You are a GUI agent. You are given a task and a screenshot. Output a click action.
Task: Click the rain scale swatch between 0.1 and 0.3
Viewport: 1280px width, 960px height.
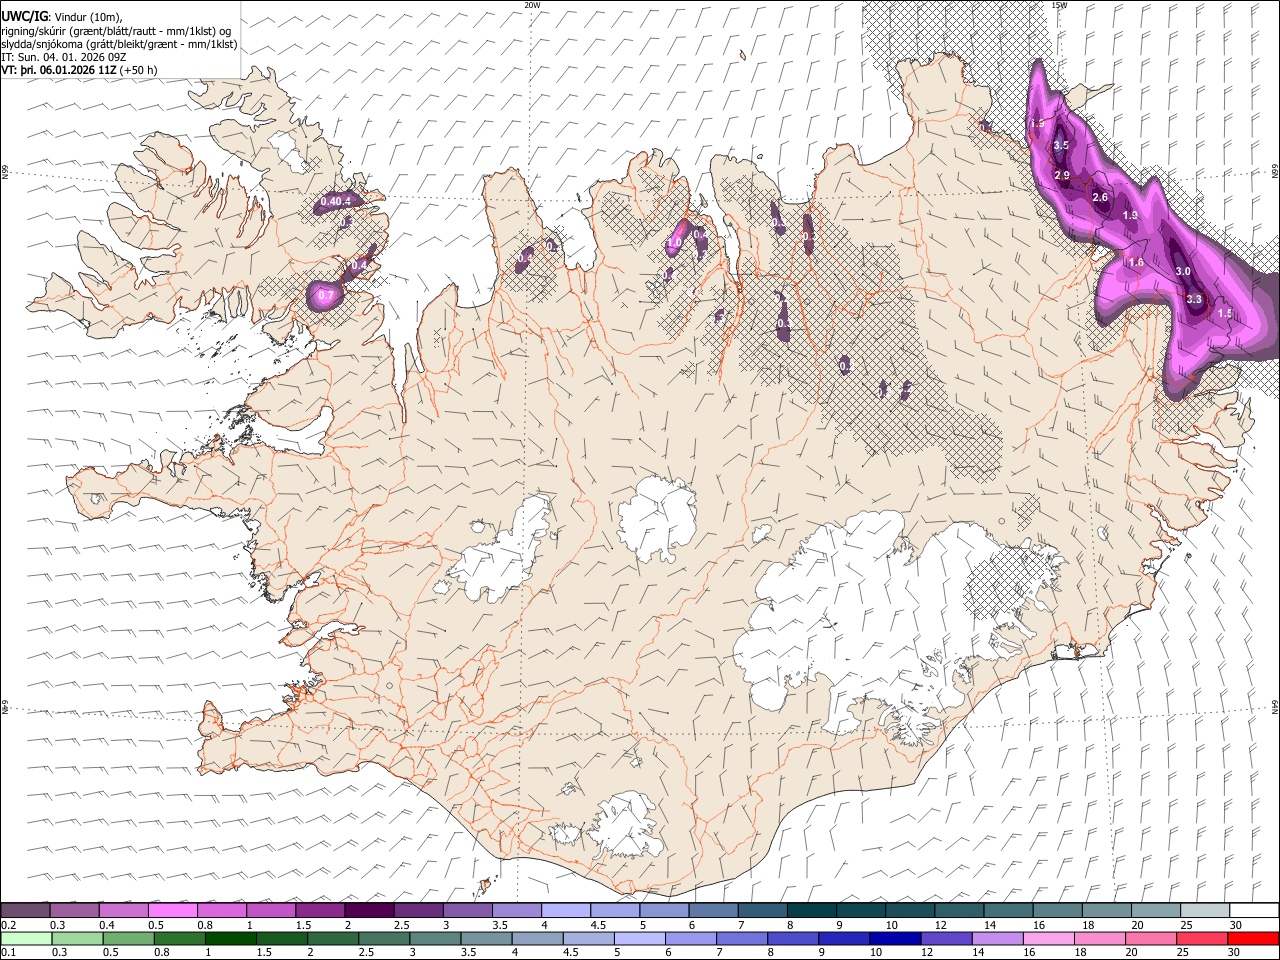pos(26,938)
